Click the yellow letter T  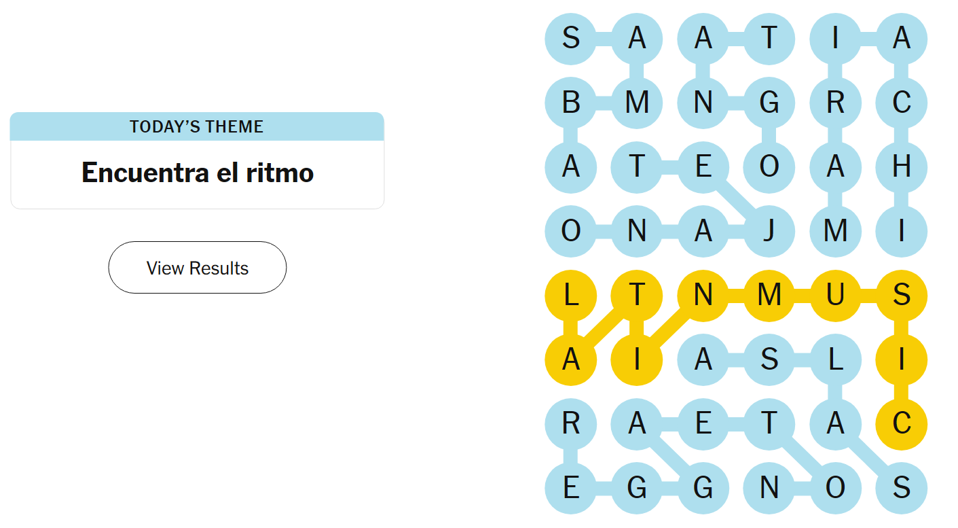coord(637,296)
